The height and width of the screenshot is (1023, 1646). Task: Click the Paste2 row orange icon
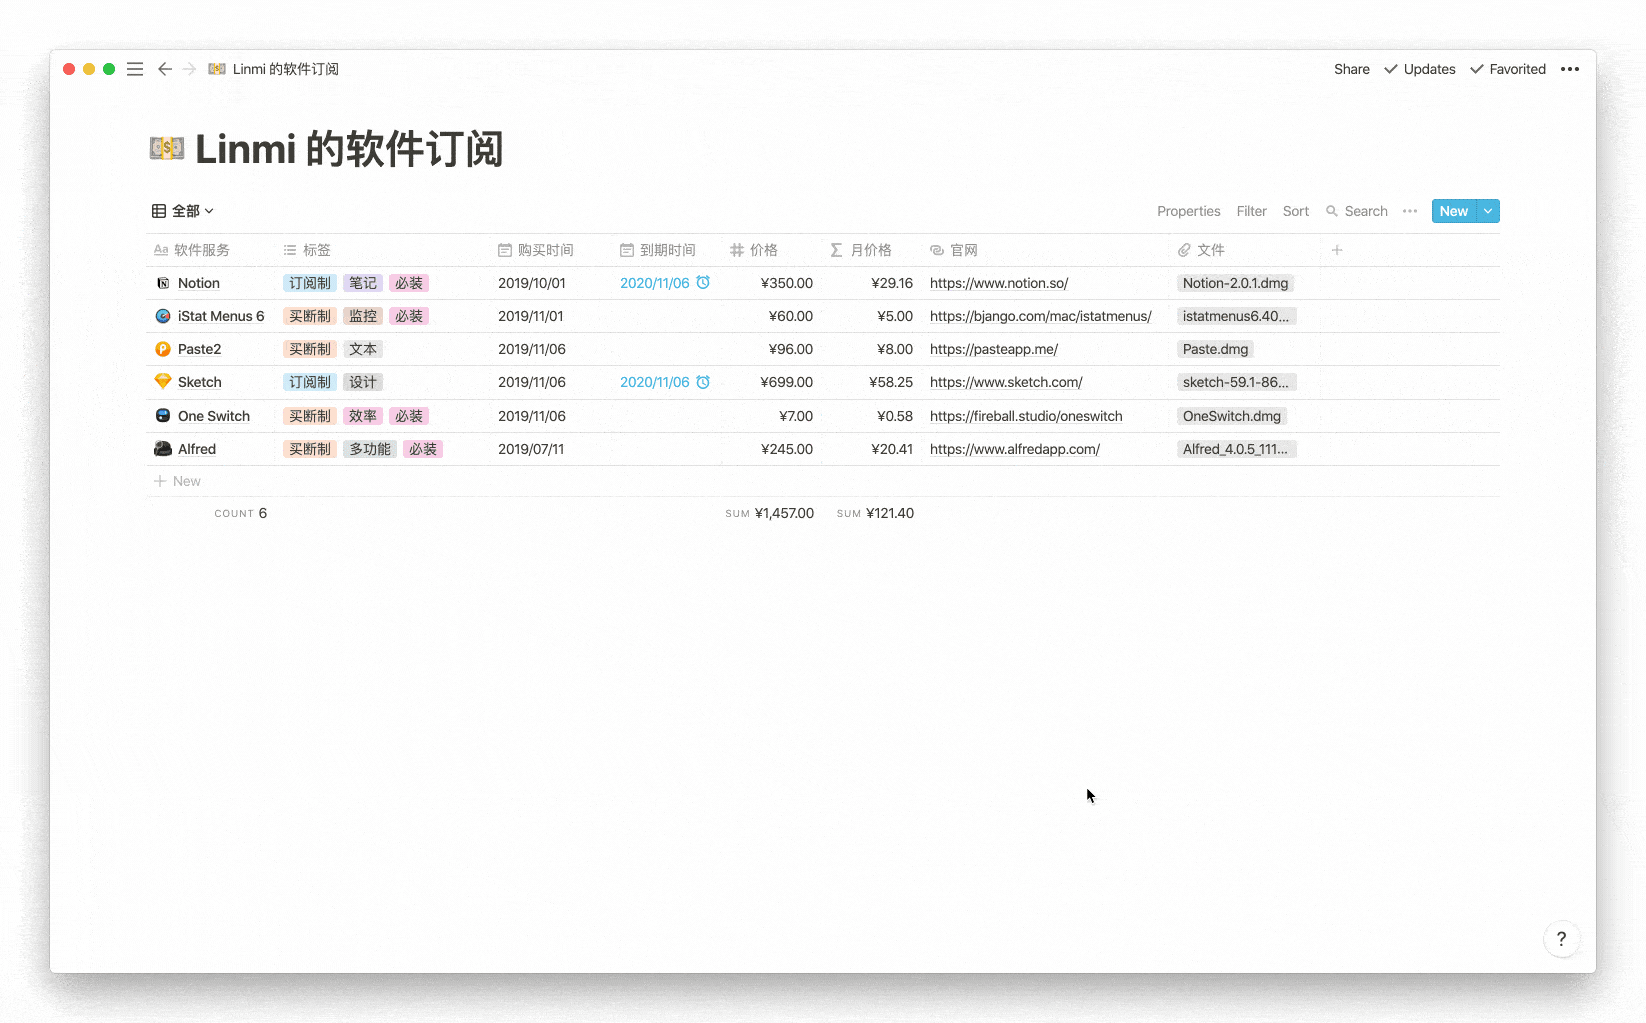click(x=163, y=349)
